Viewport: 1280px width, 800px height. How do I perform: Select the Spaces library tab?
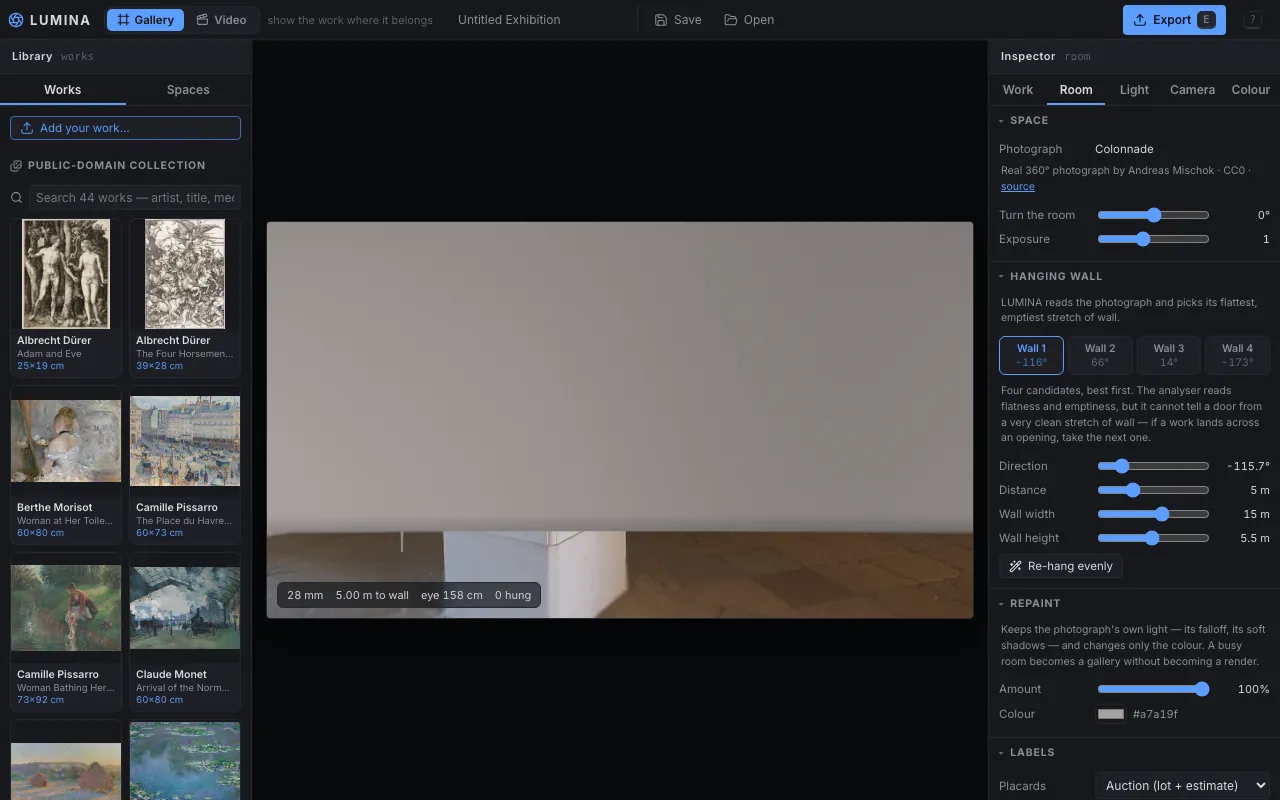[x=188, y=90]
